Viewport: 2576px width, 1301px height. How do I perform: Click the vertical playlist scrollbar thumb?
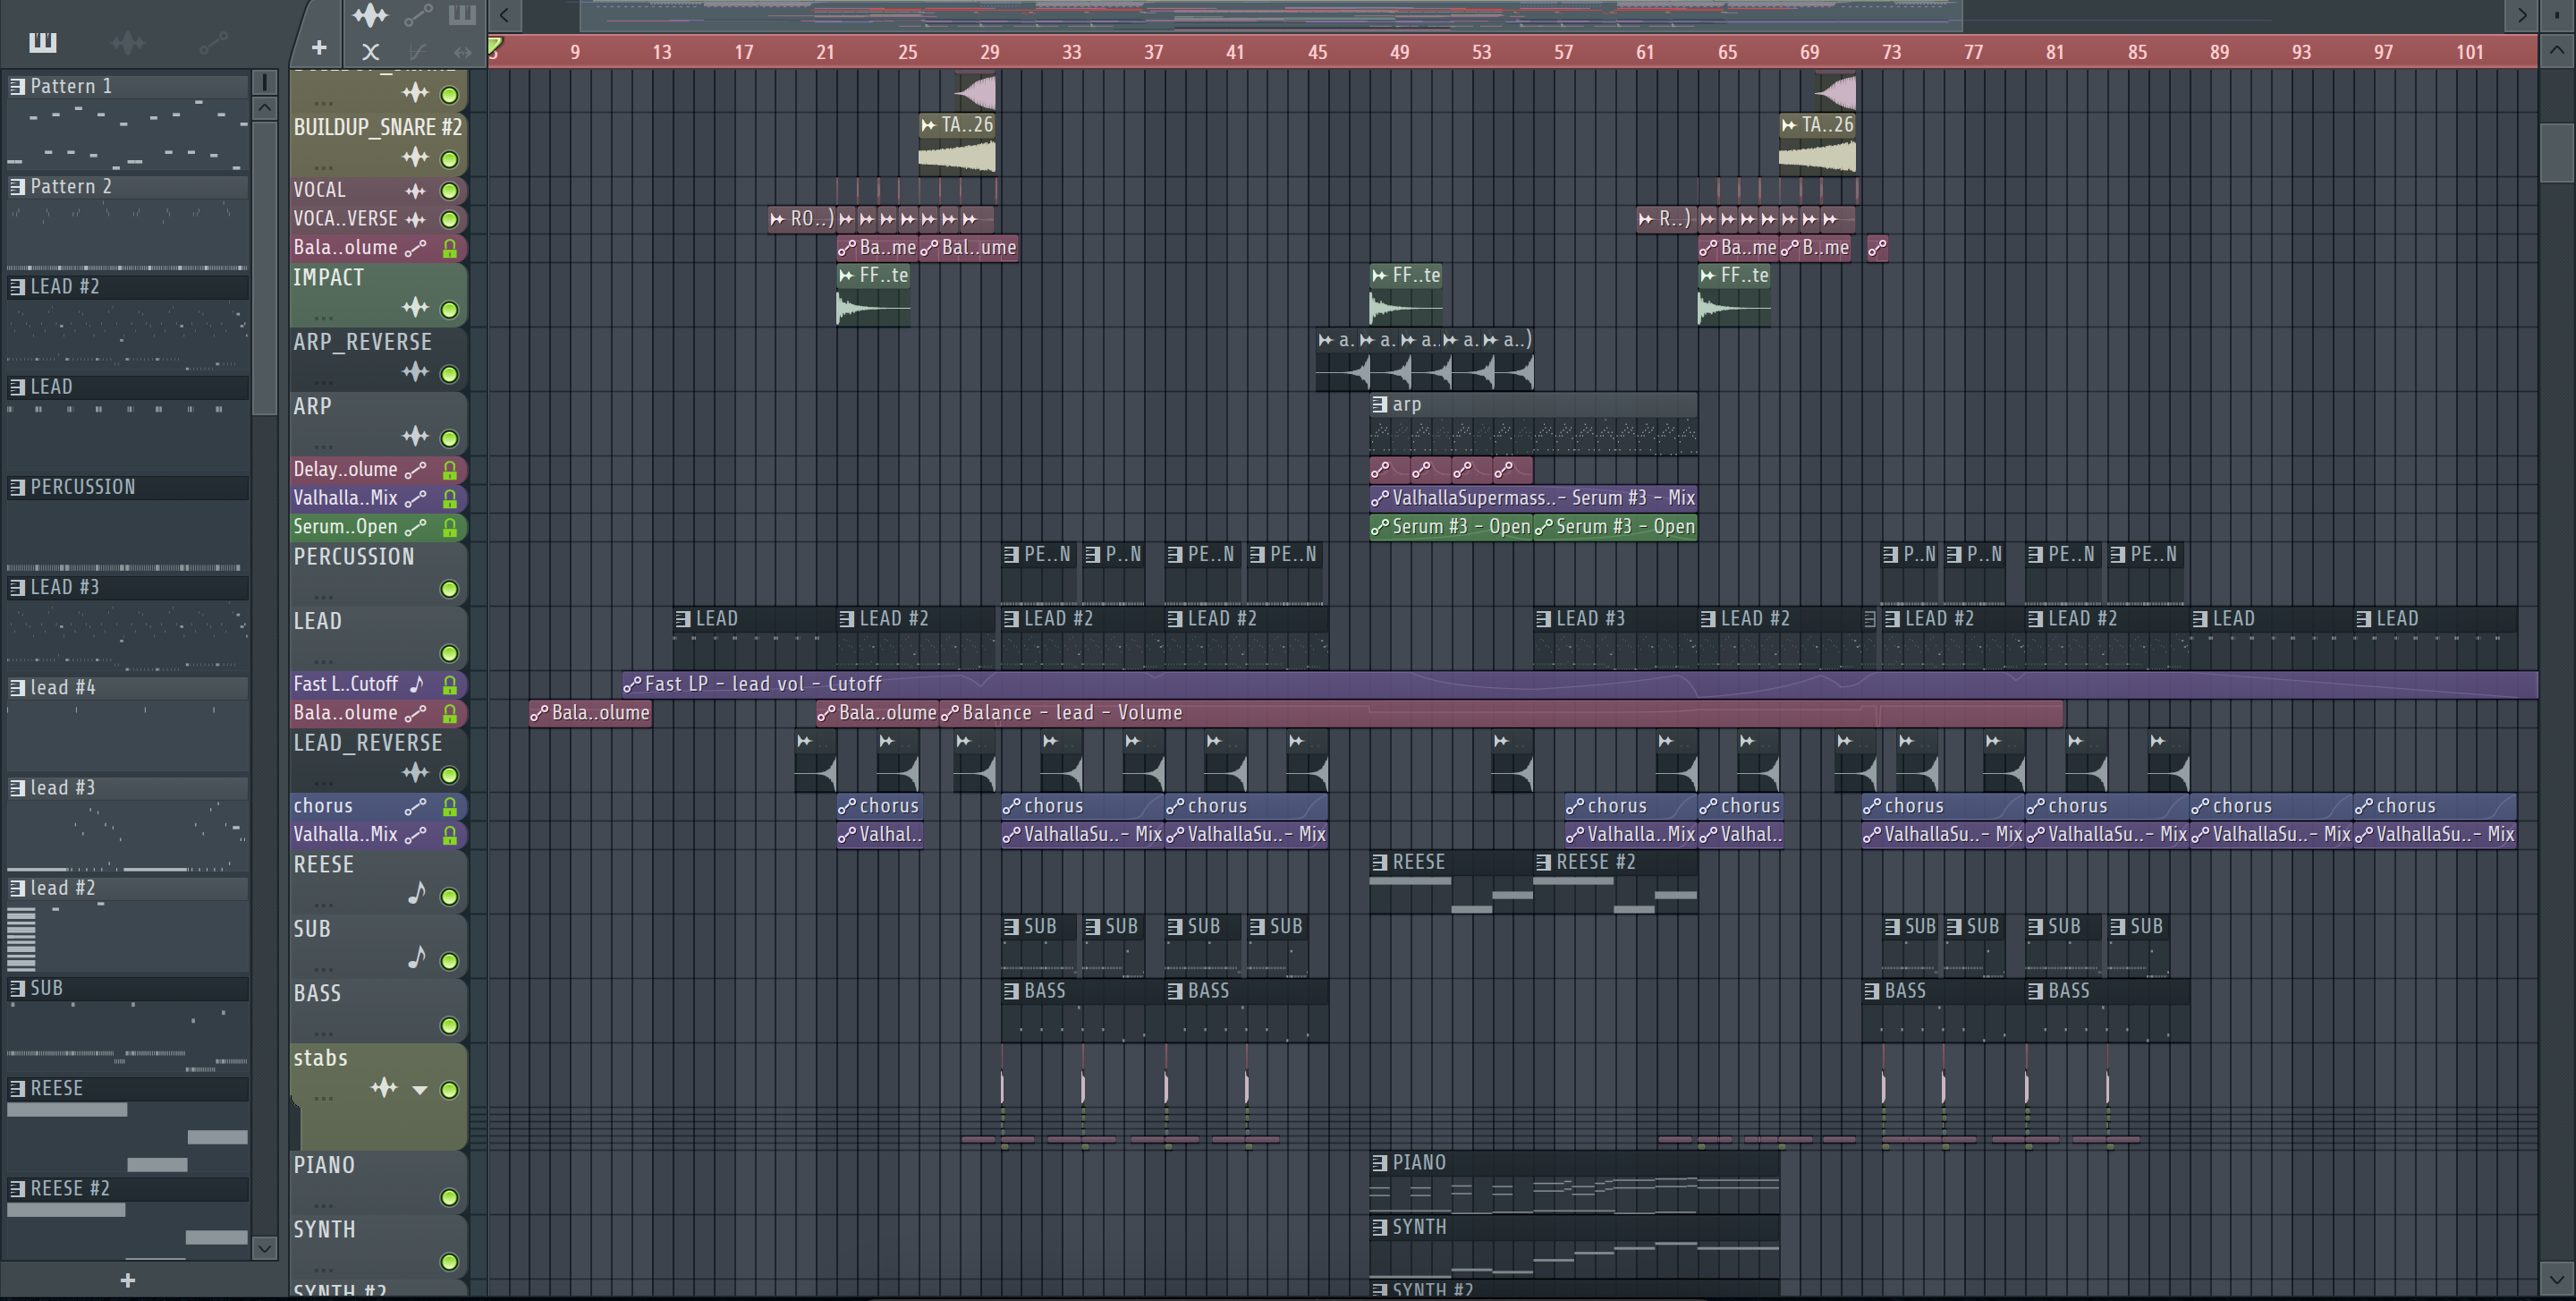tap(2556, 152)
